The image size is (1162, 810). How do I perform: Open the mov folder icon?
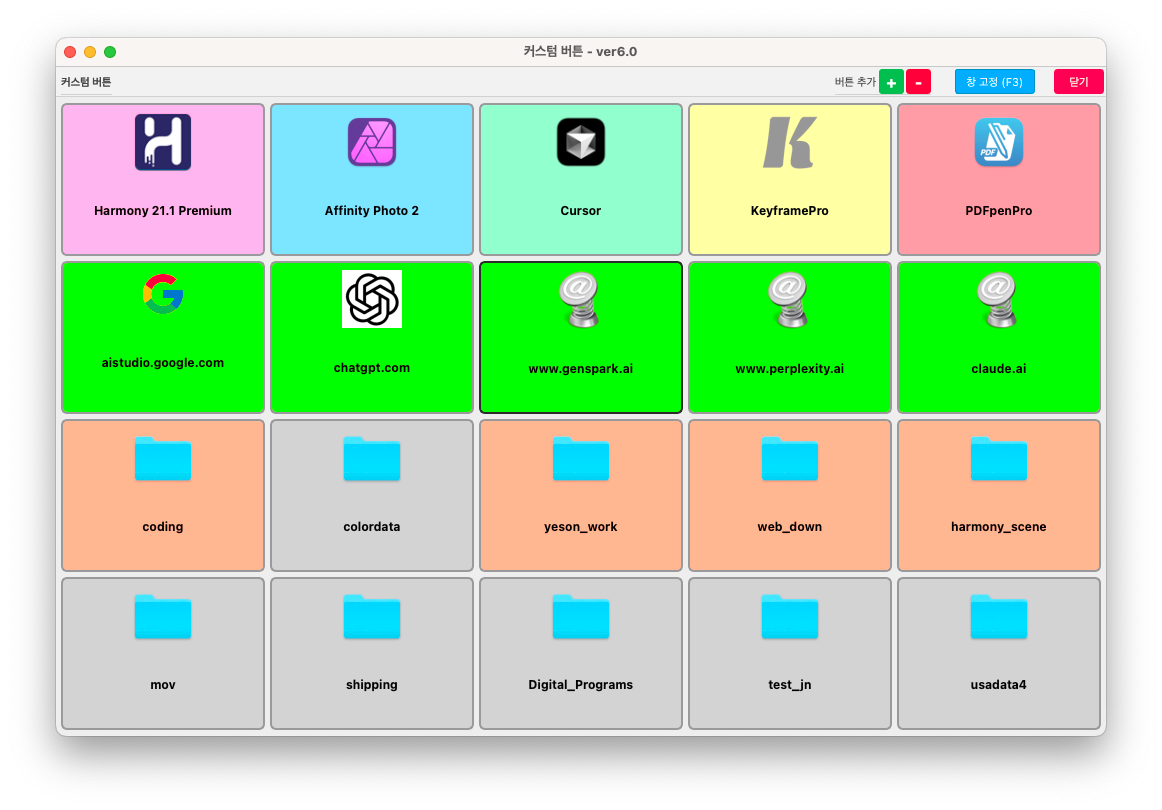click(163, 617)
